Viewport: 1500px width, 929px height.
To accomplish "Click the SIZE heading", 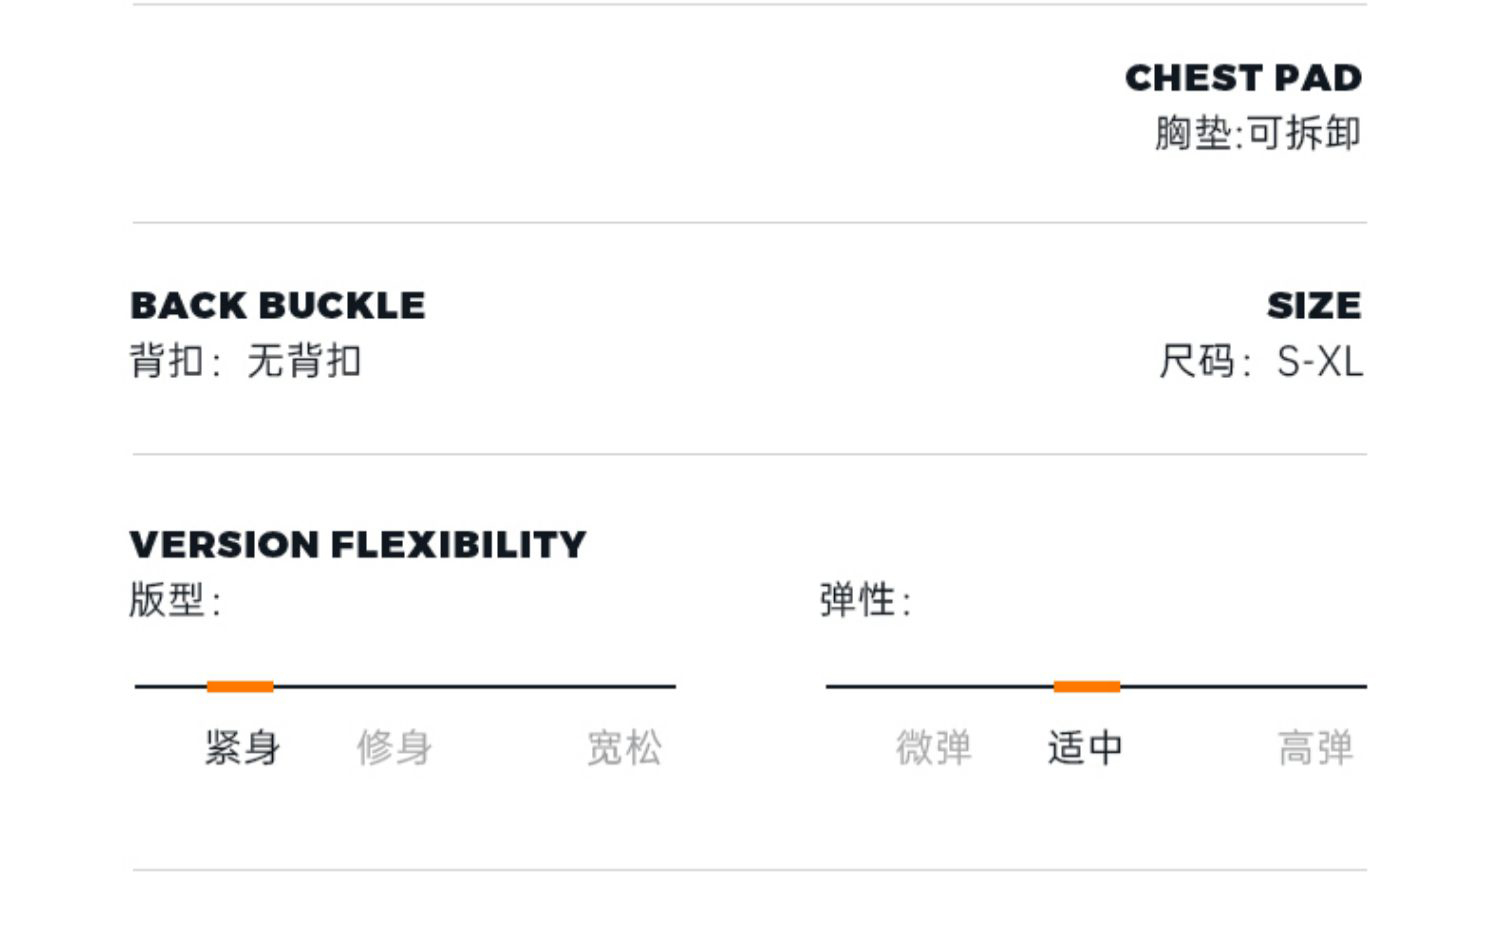I will click(1314, 305).
